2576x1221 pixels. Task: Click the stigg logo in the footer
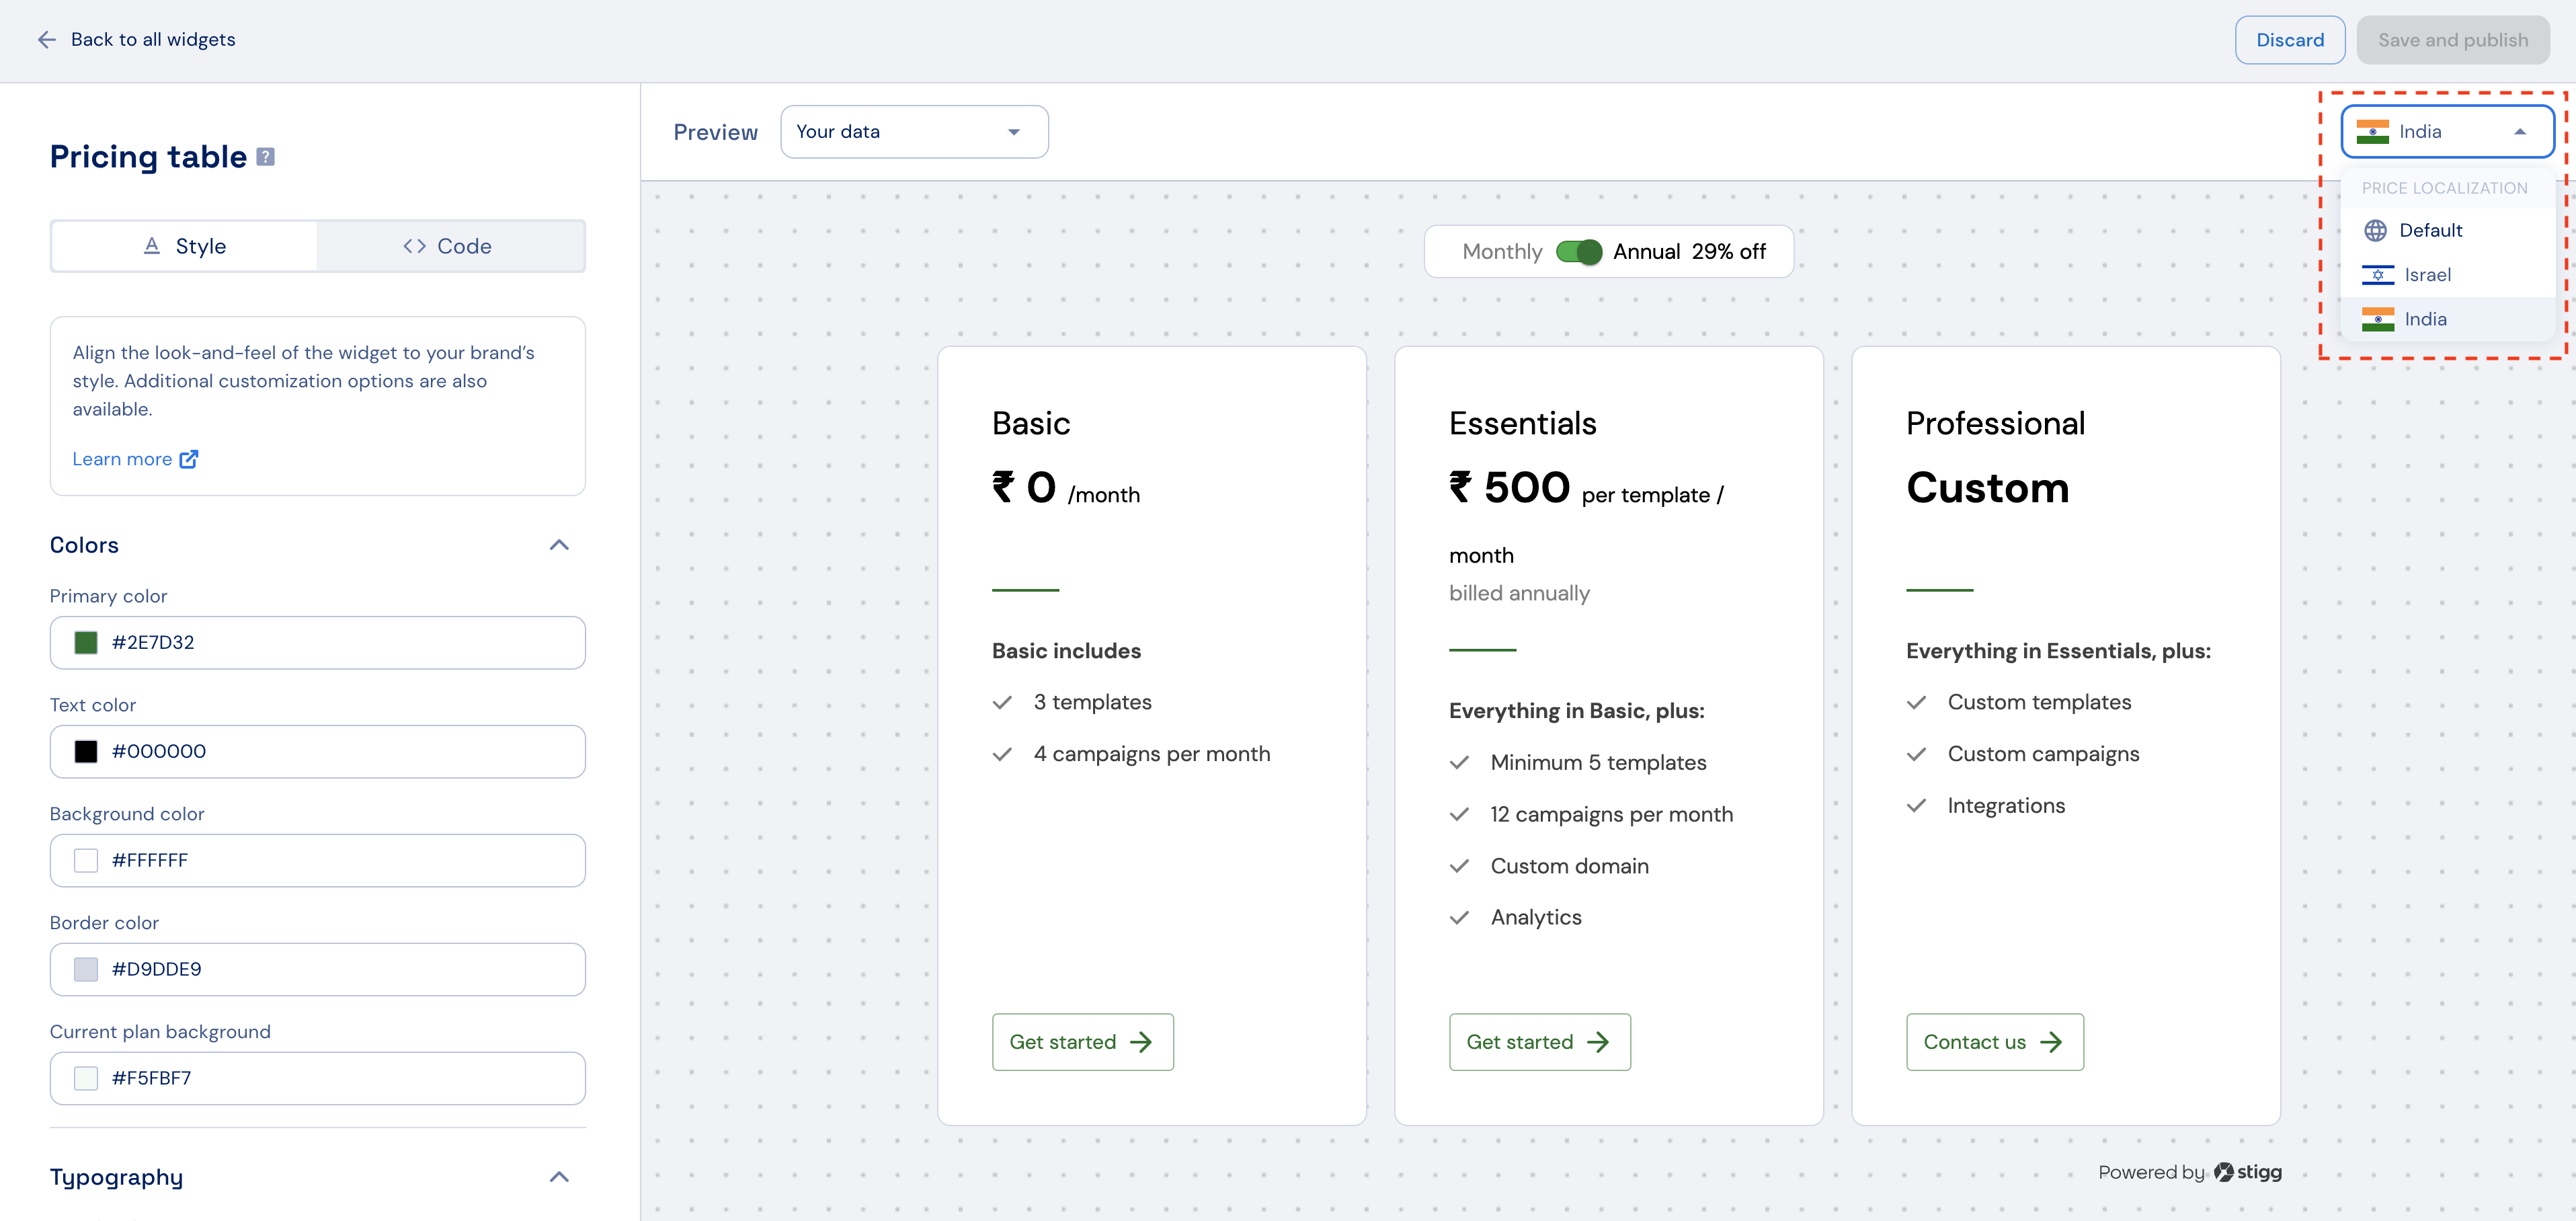tap(2247, 1172)
